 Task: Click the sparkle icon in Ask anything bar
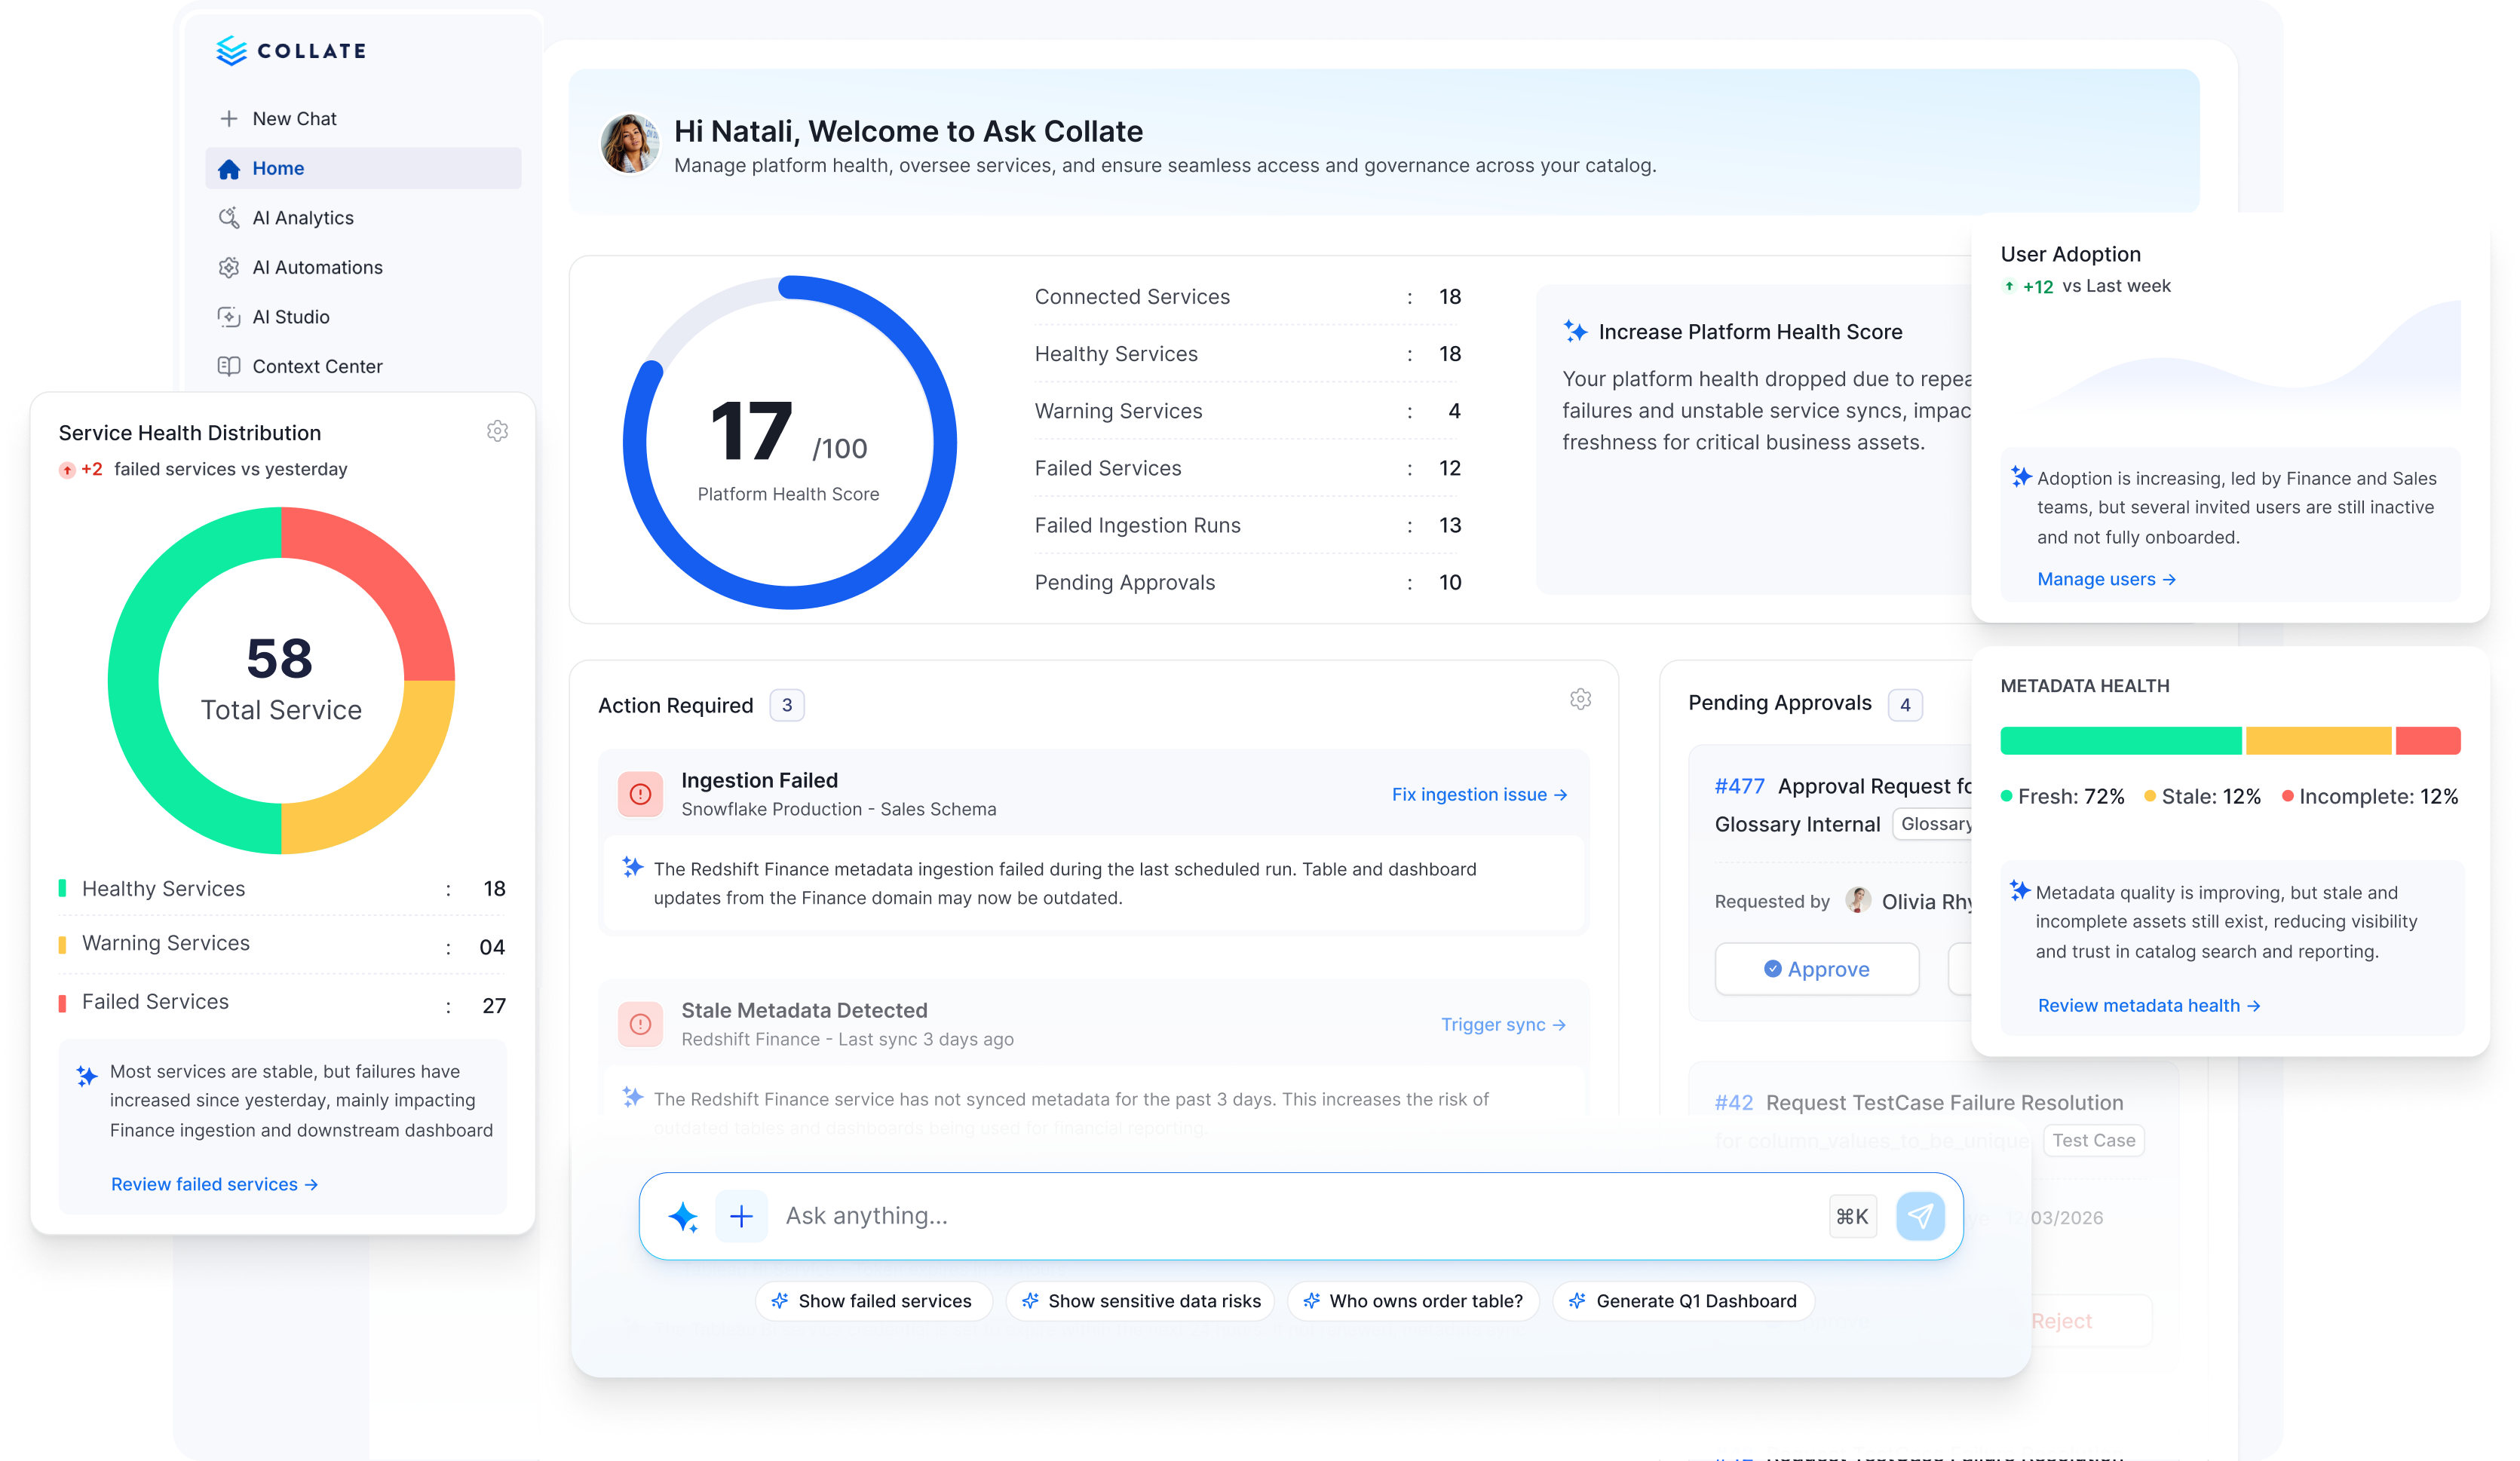tap(683, 1216)
